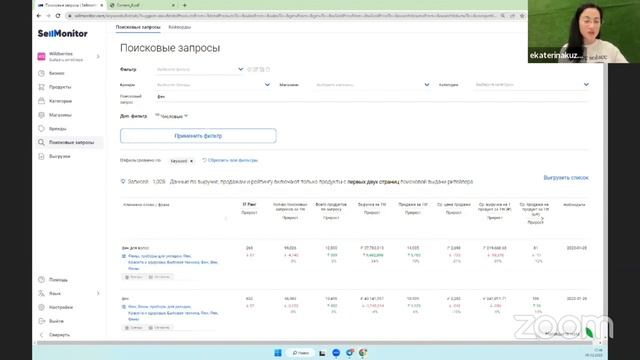This screenshot has height=360, width=640.
Task: Open the Бизнес section in the sidebar
Action: [x=57, y=73]
